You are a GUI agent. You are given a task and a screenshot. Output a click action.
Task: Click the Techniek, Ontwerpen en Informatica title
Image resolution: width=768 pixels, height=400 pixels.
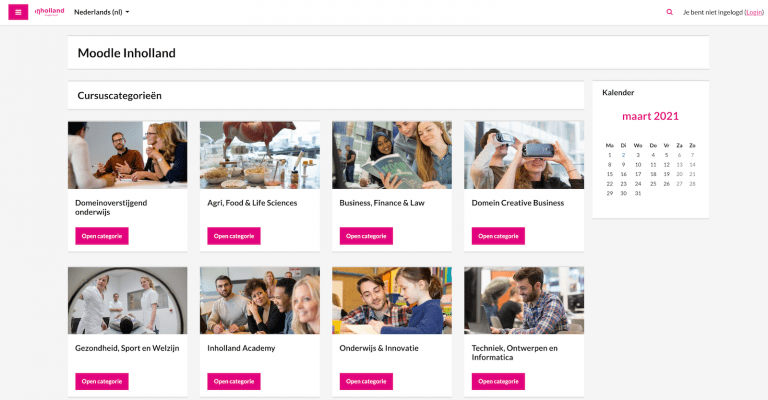pyautogui.click(x=514, y=353)
